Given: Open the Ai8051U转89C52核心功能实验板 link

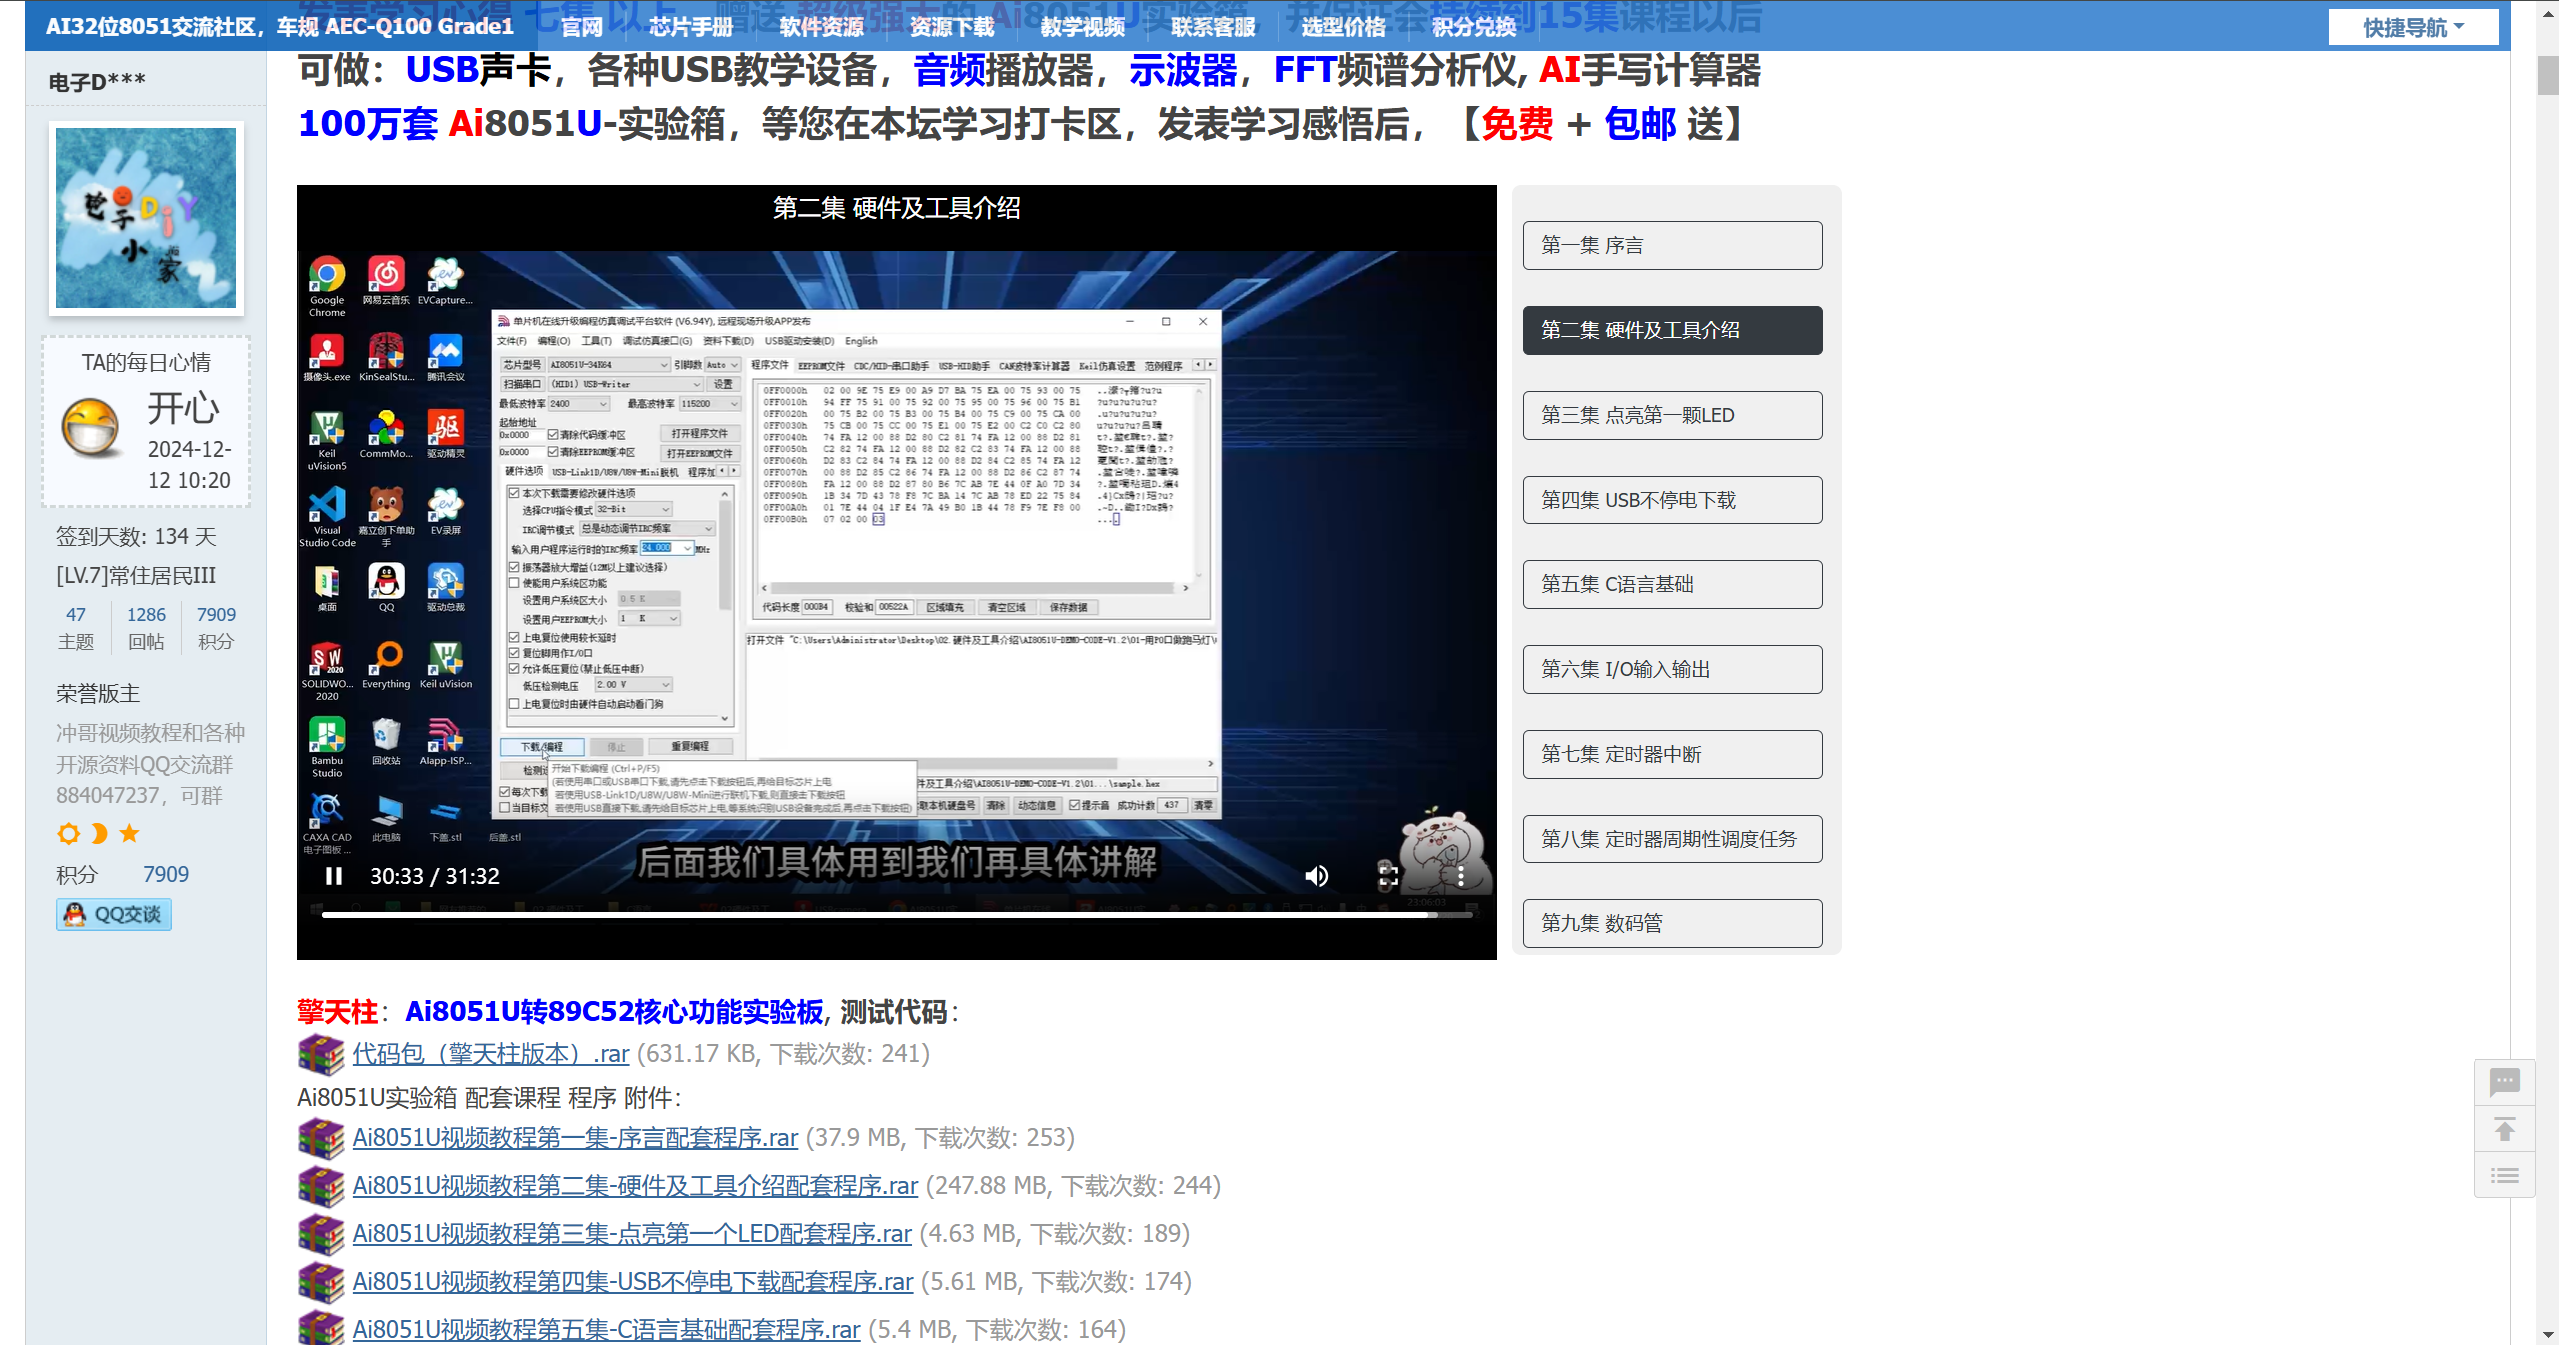Looking at the screenshot, I should point(614,1012).
